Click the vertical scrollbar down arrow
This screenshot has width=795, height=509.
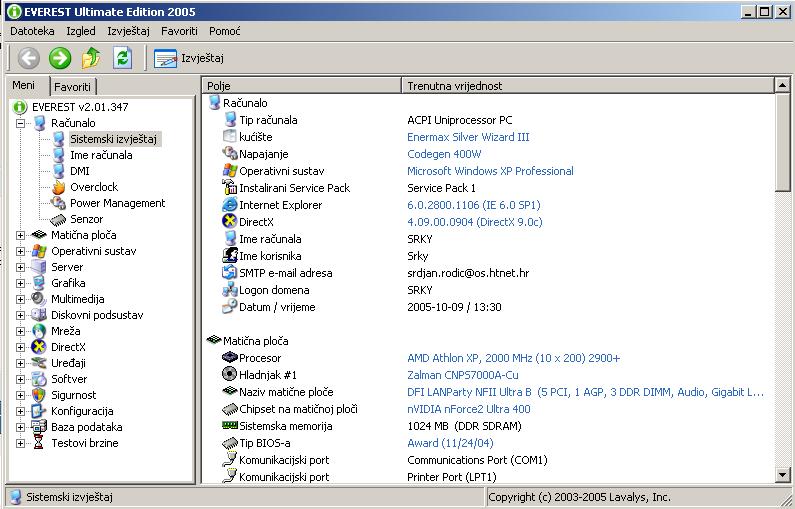point(785,477)
